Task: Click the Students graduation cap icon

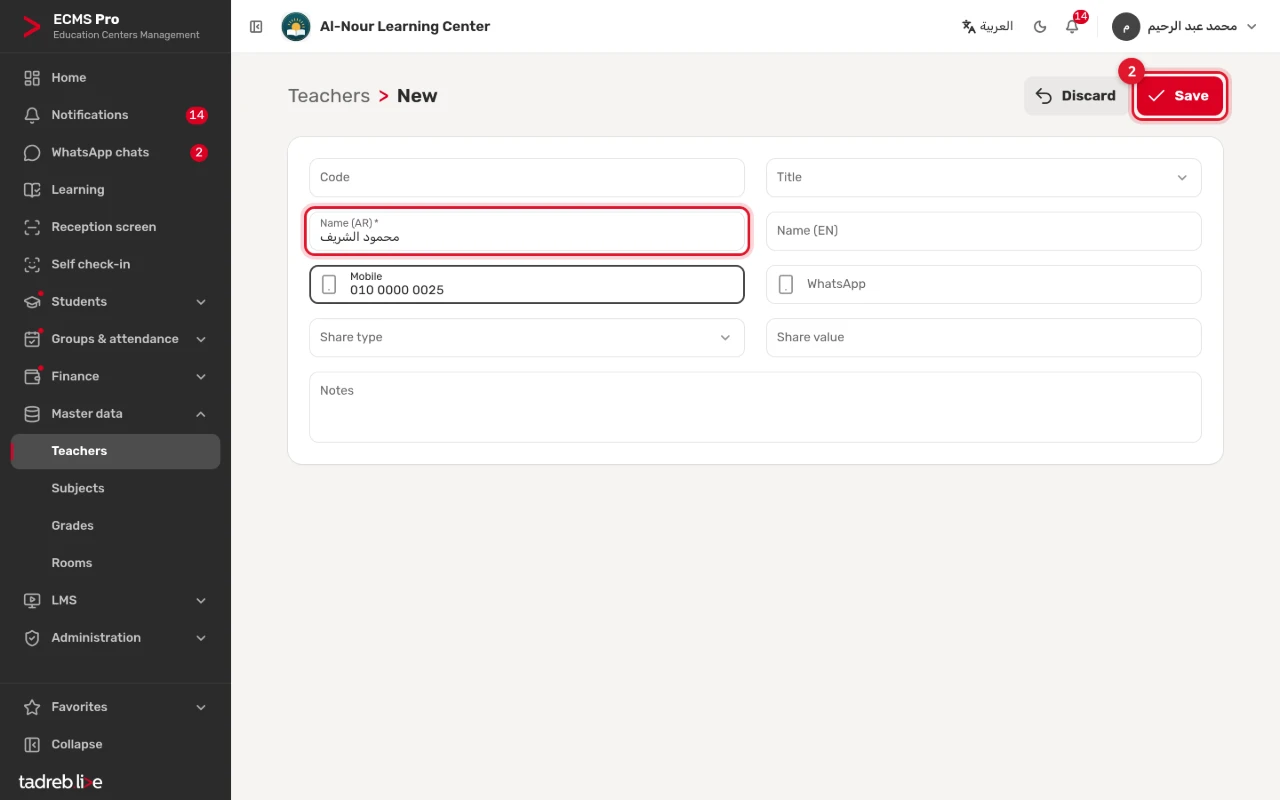Action: click(x=32, y=302)
